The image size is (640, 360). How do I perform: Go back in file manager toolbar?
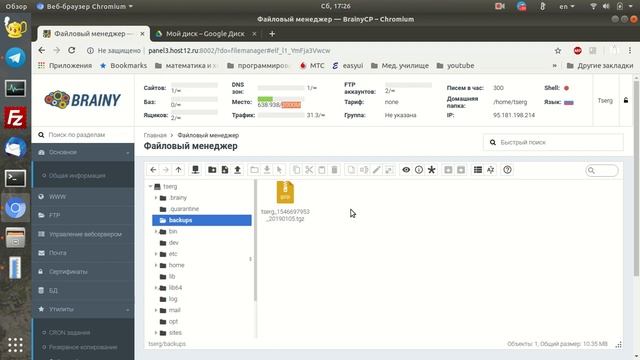click(153, 170)
